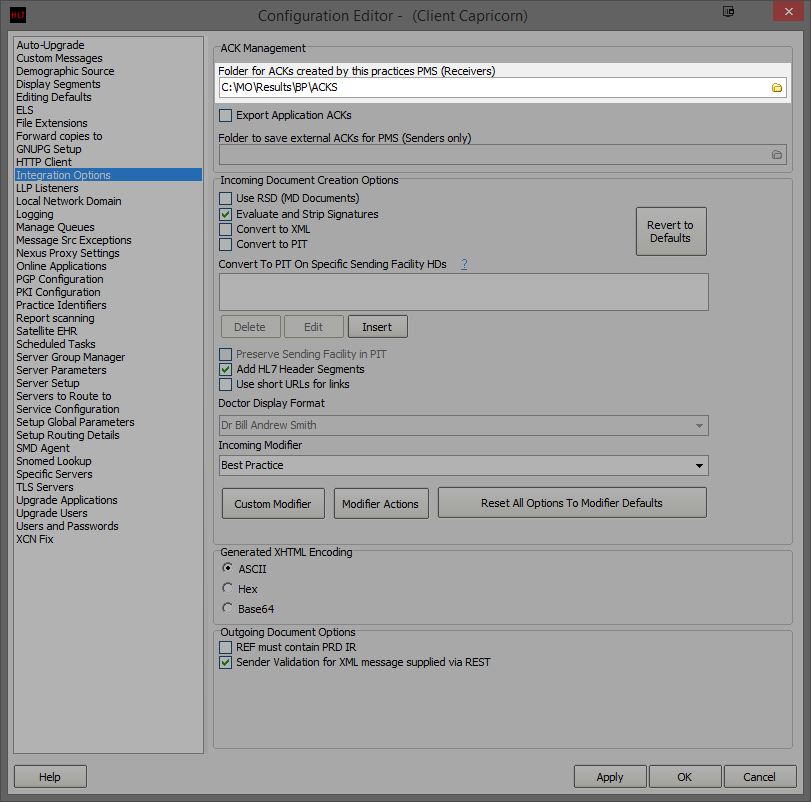The image size is (811, 802).
Task: Click the ACKs folder path input field
Action: coord(490,88)
